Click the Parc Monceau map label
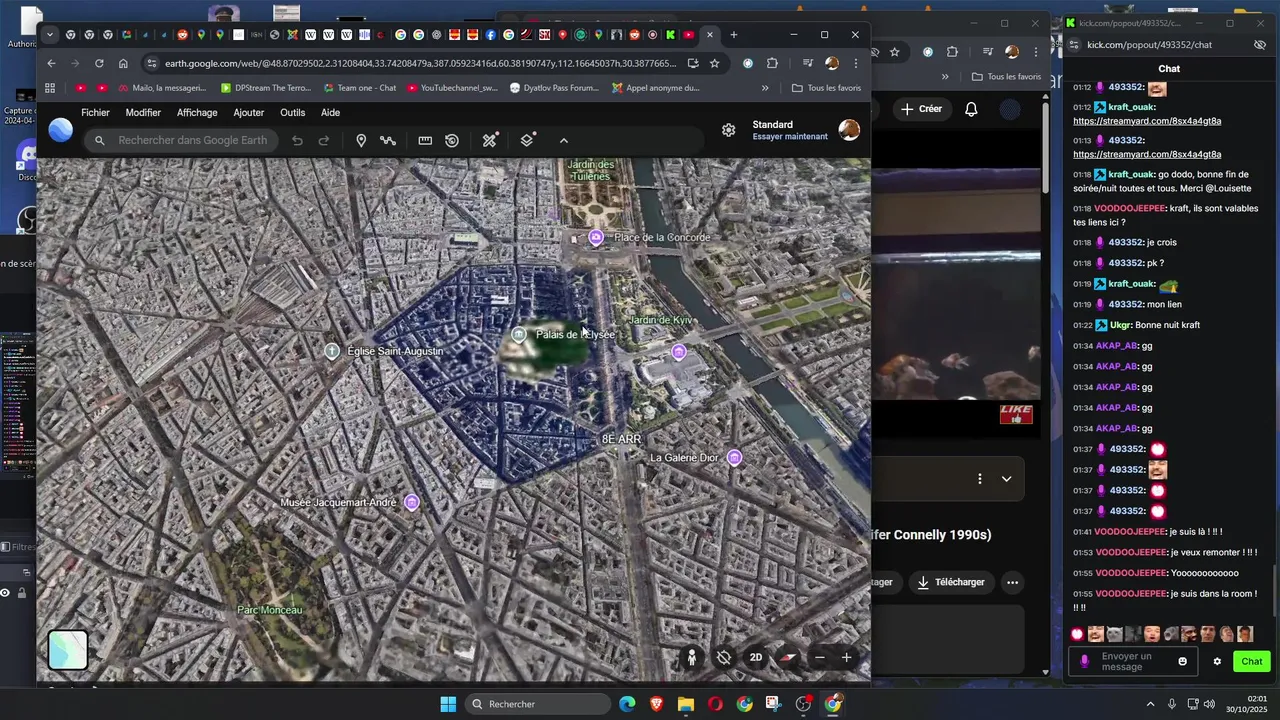The image size is (1280, 720). [269, 610]
